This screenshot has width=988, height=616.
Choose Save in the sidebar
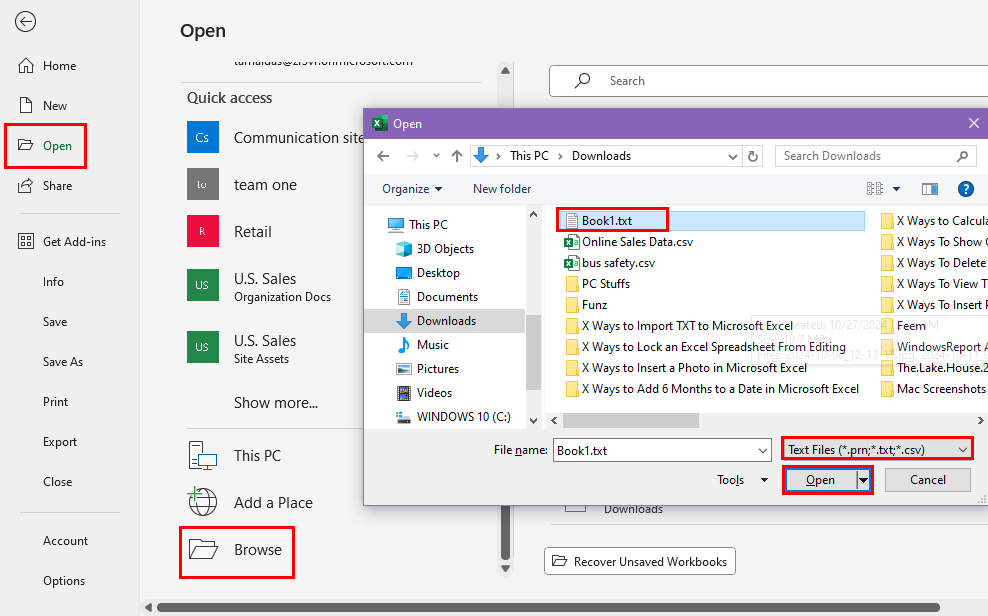55,322
